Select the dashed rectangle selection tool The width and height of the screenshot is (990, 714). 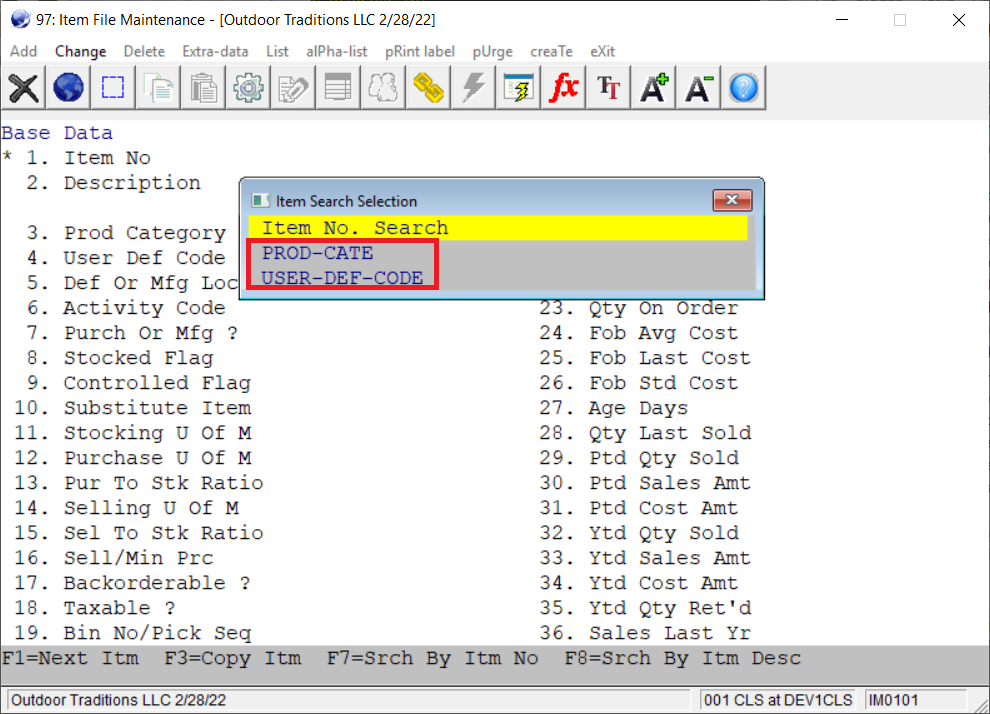point(112,88)
